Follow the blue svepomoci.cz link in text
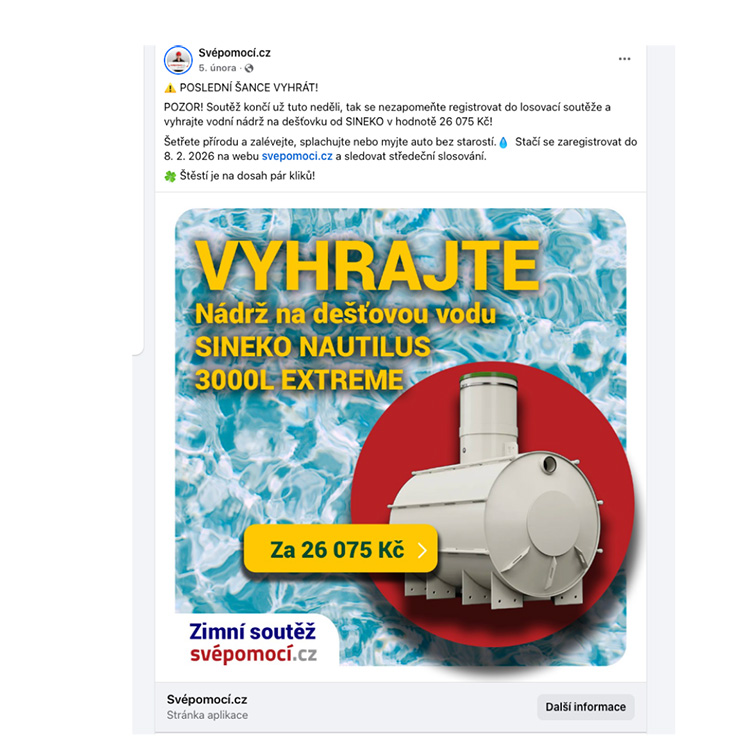 click(297, 156)
